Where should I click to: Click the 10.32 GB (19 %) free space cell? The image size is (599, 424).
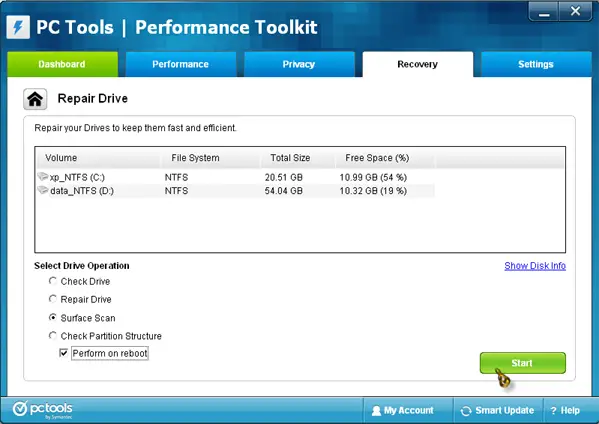(x=373, y=191)
